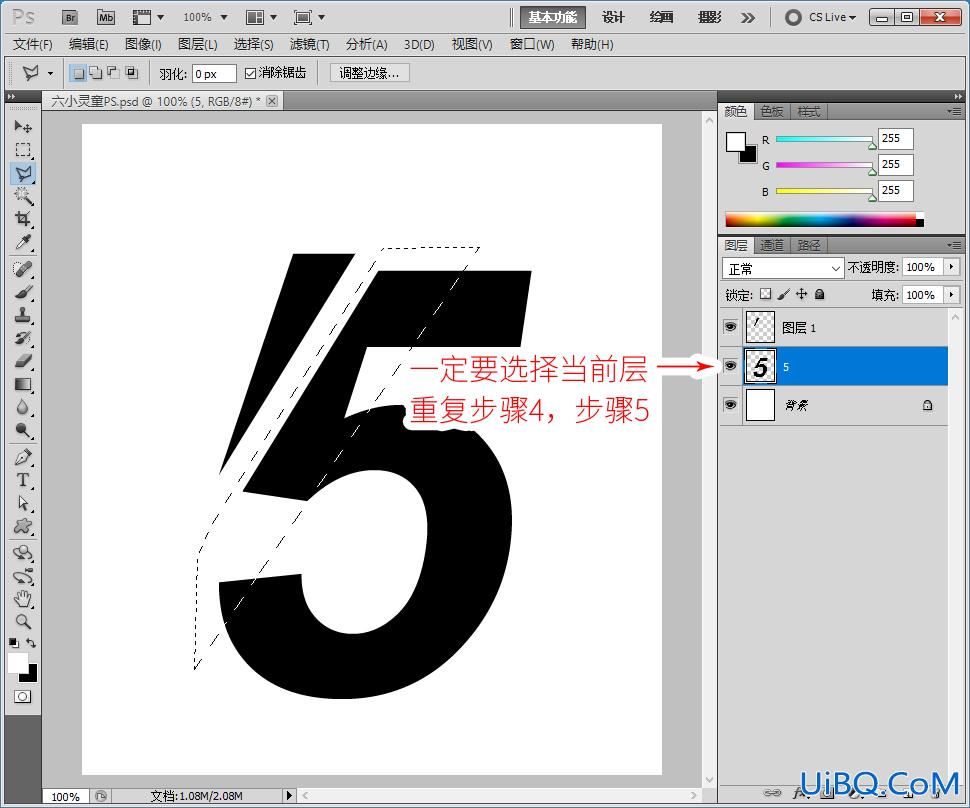Image resolution: width=970 pixels, height=808 pixels.
Task: Select the History Brush tool
Action: [x=23, y=338]
